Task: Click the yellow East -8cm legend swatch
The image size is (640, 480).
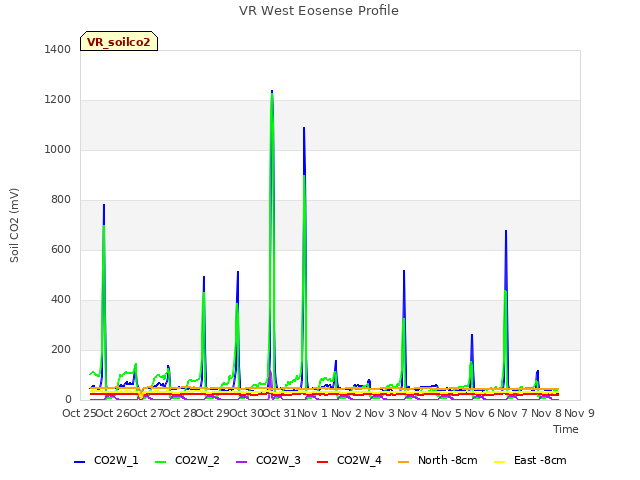Action: coord(500,462)
